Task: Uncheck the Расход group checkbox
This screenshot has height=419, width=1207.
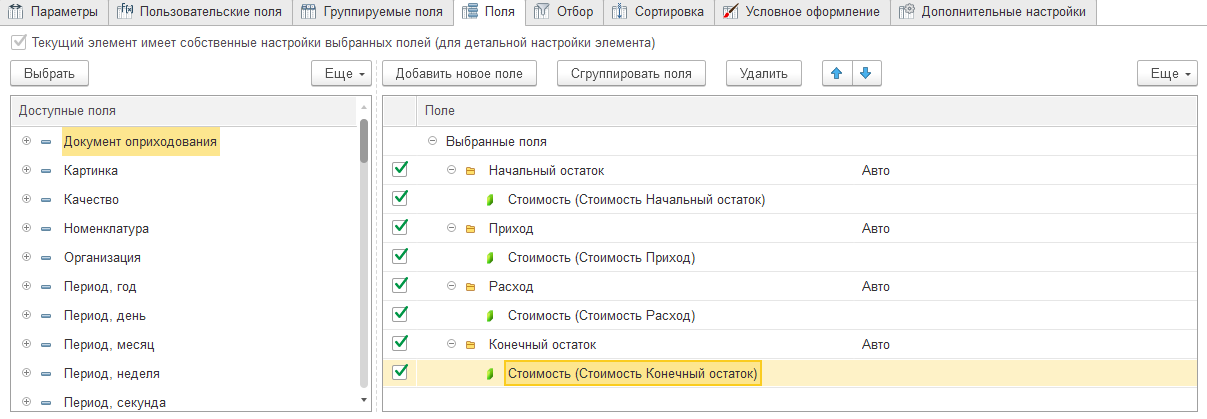Action: pyautogui.click(x=400, y=286)
